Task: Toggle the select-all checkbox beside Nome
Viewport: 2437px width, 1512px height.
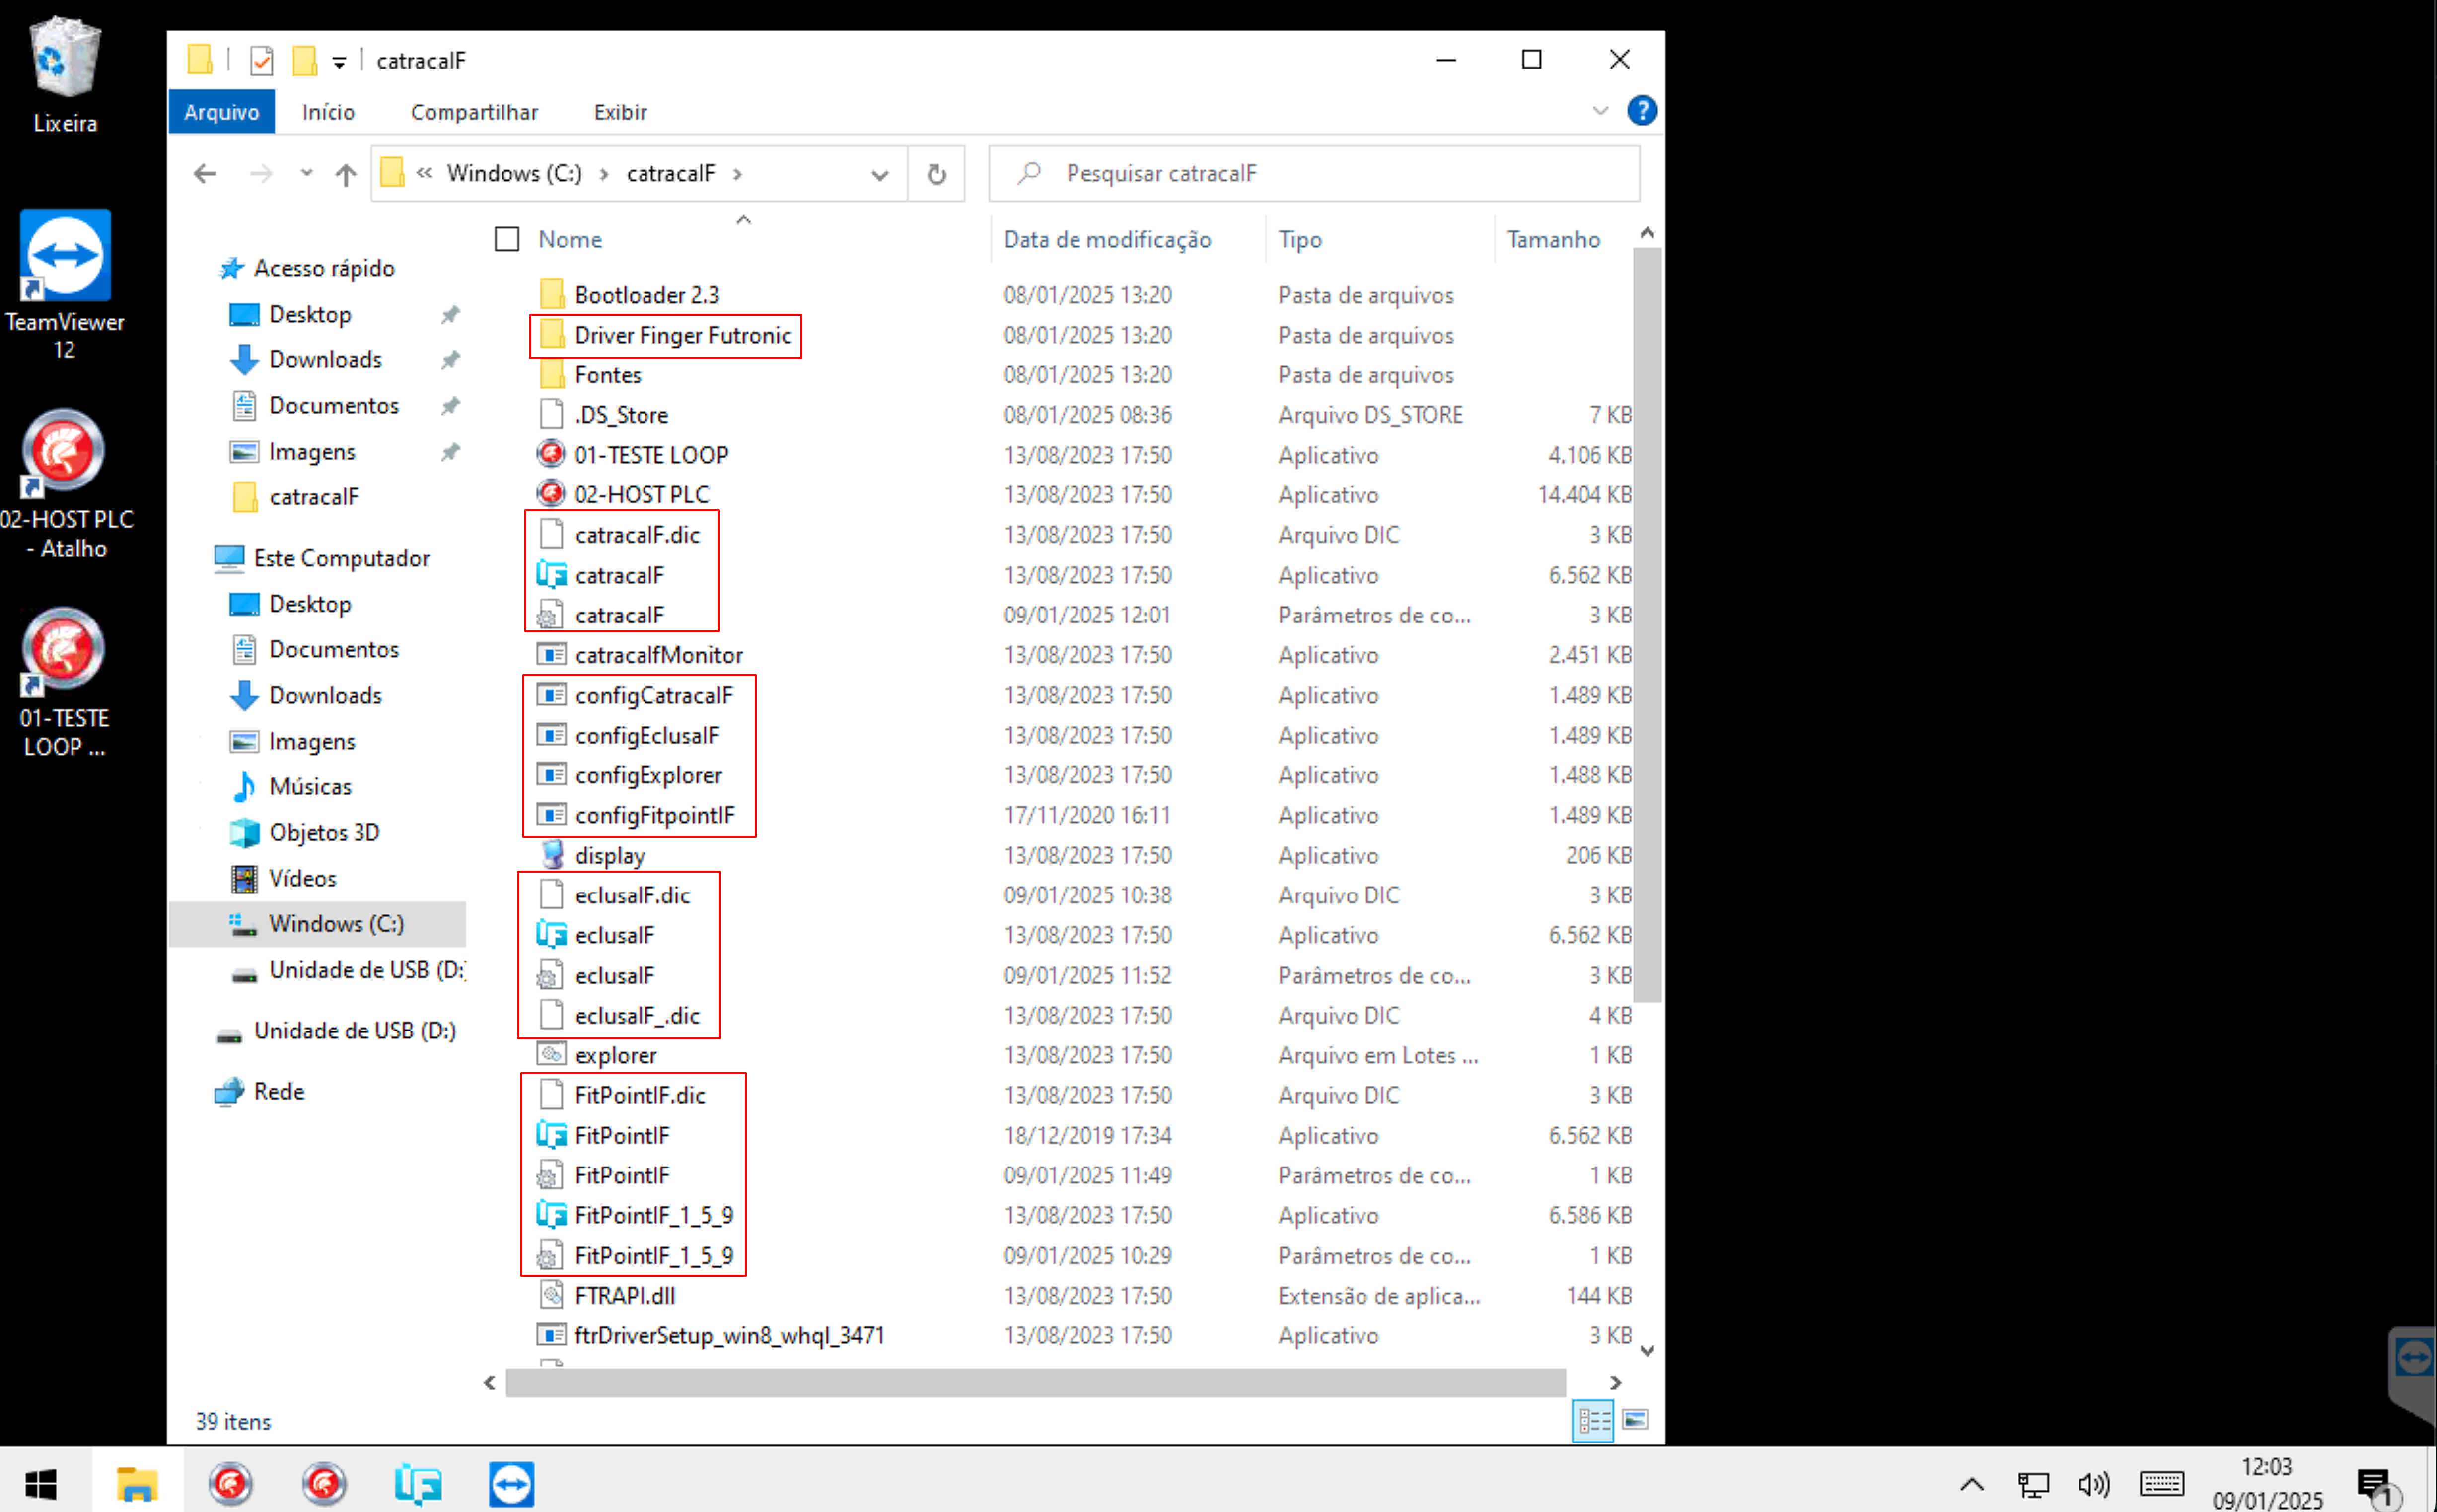Action: tap(507, 239)
